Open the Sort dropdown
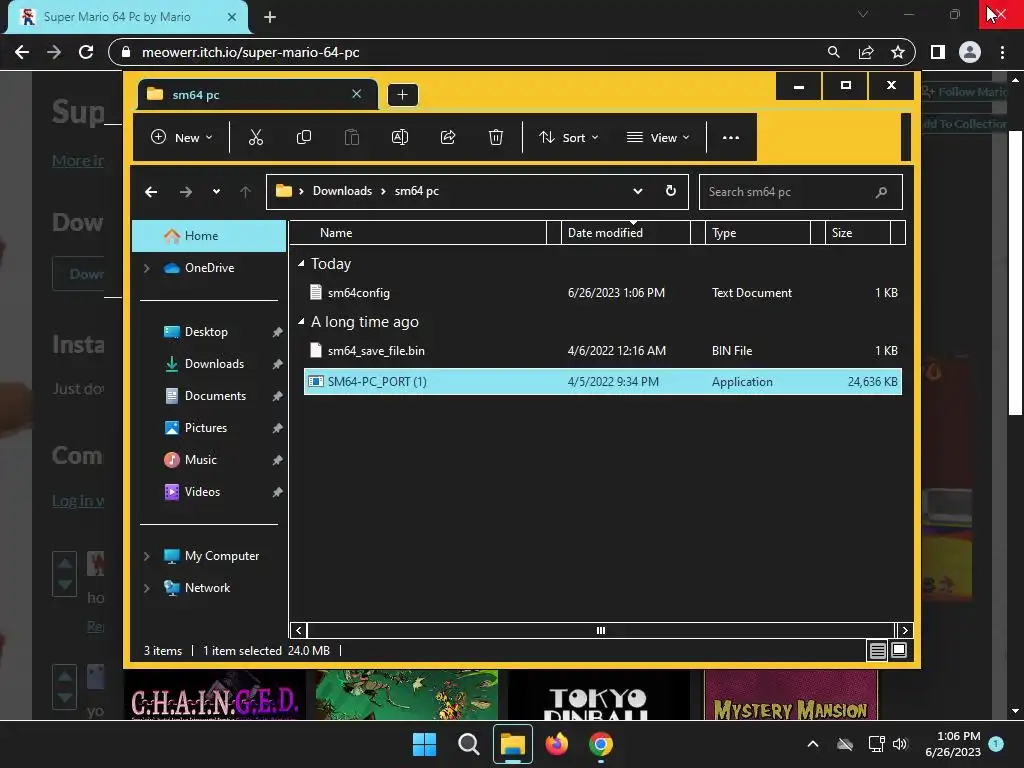1024x768 pixels. click(x=568, y=137)
